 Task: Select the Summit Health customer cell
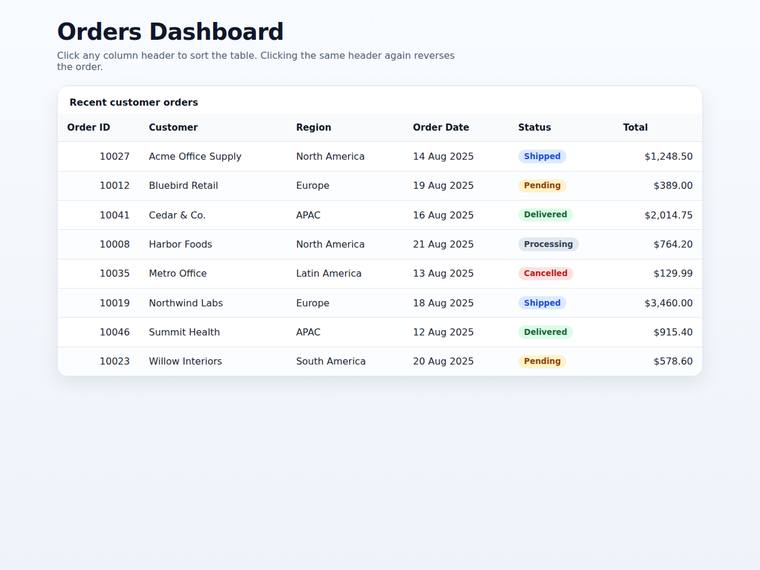pyautogui.click(x=213, y=332)
